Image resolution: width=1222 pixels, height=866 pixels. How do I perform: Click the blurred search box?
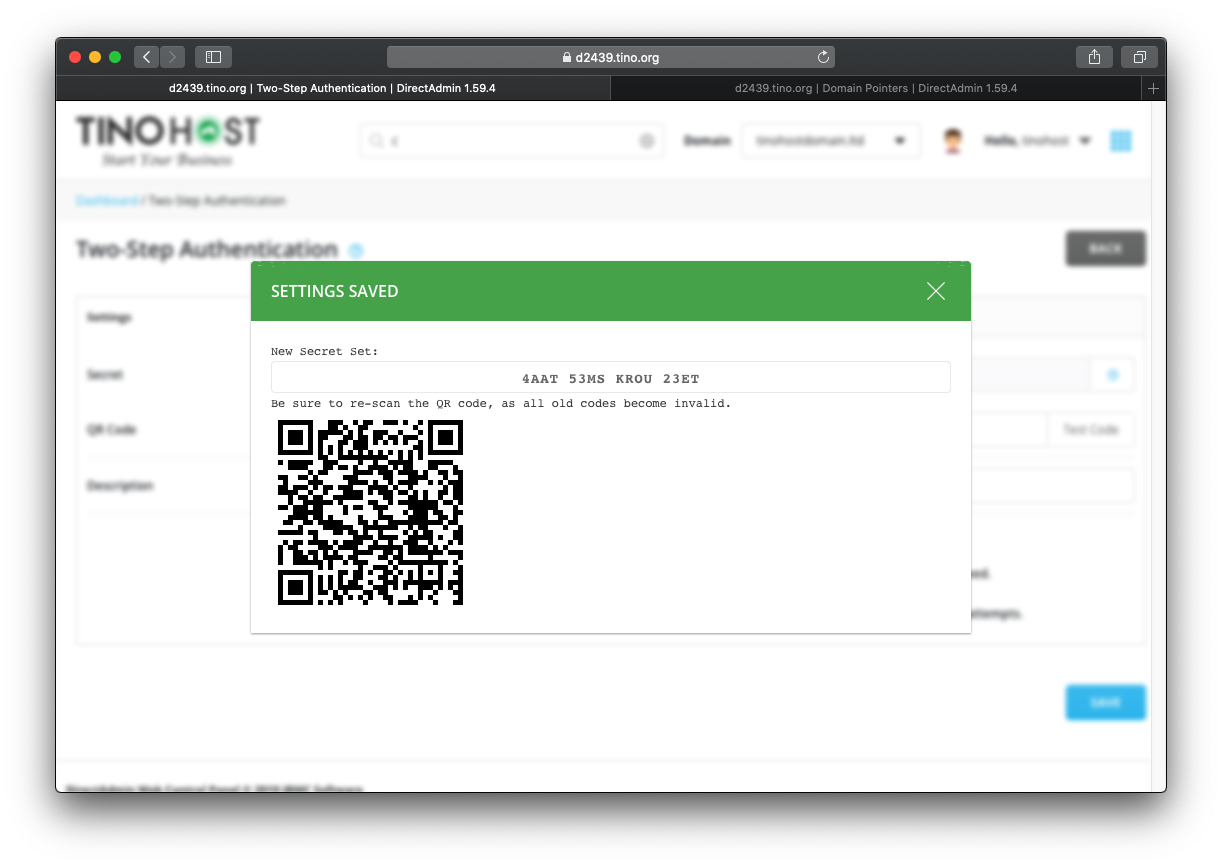[x=512, y=141]
